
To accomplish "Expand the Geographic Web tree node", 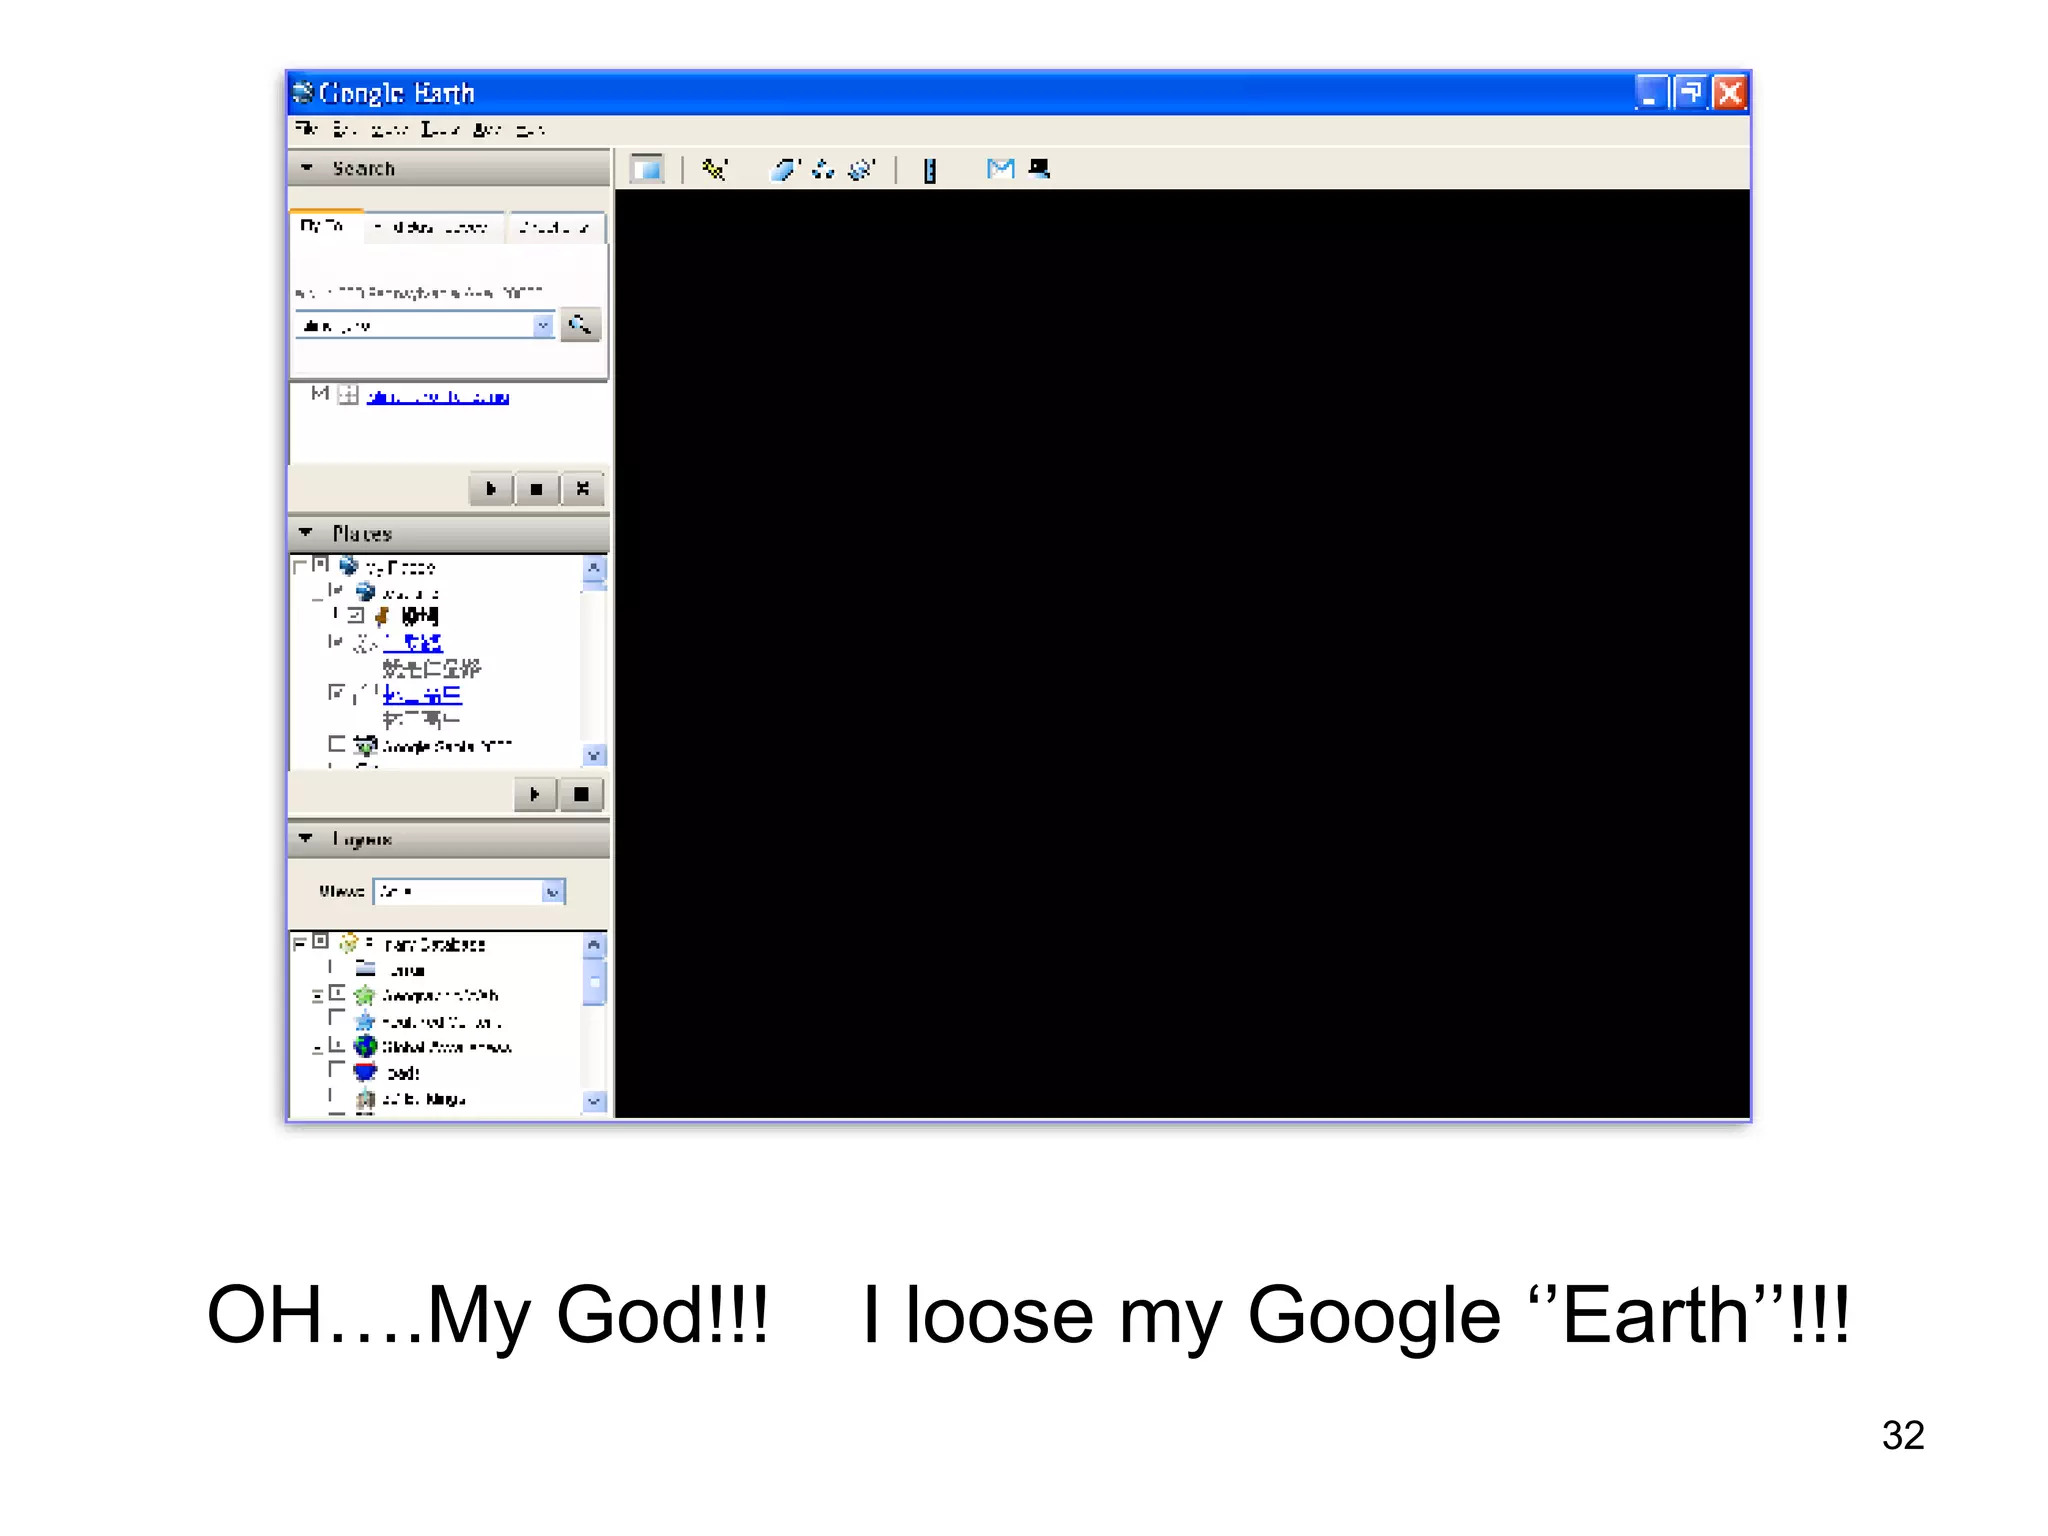I will [x=317, y=995].
